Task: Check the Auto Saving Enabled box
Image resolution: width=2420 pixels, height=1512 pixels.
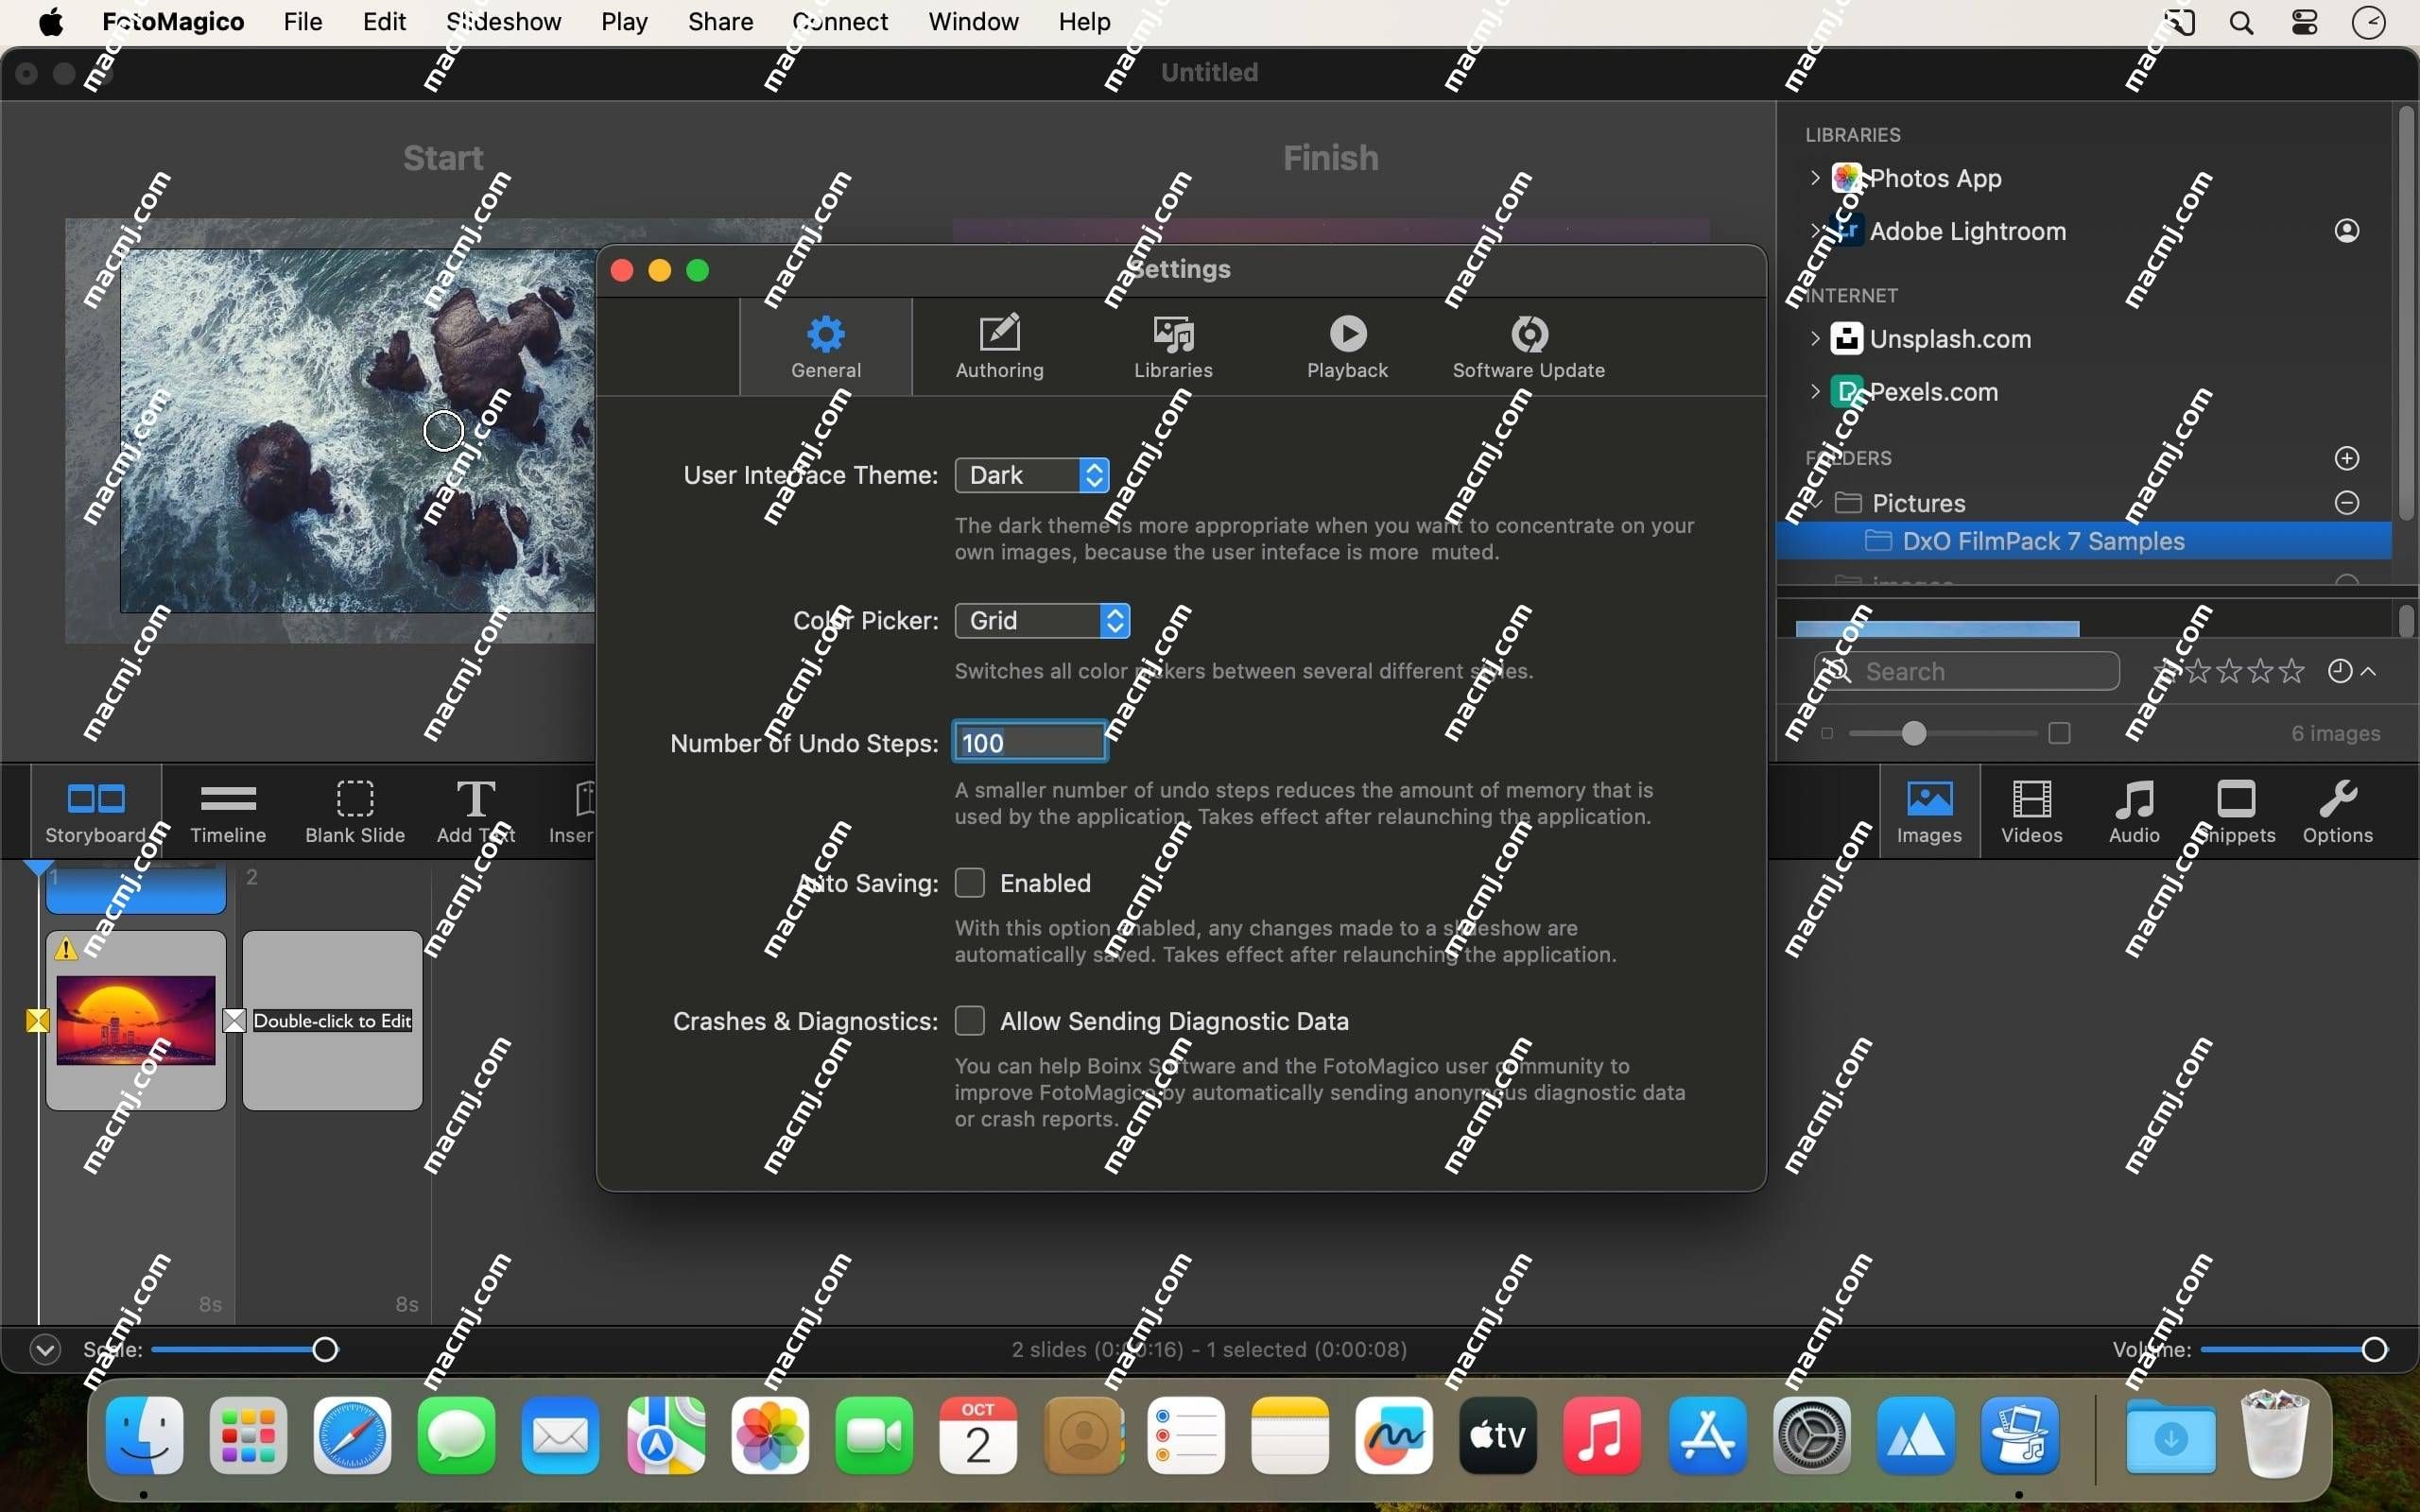Action: 971,882
